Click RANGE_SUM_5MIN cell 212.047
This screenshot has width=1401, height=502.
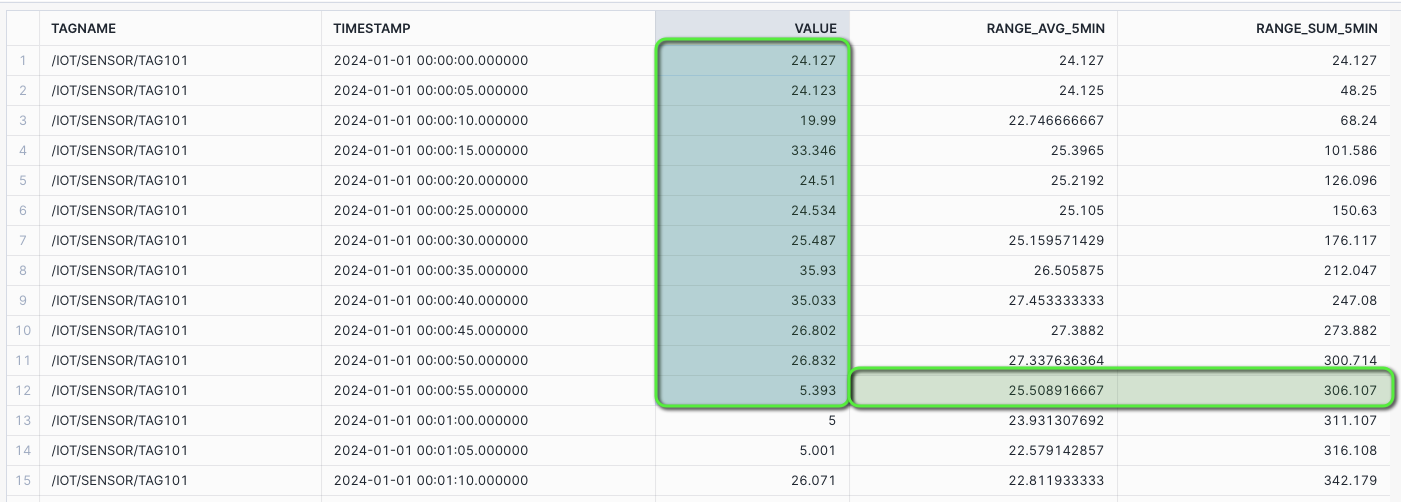click(x=1254, y=270)
